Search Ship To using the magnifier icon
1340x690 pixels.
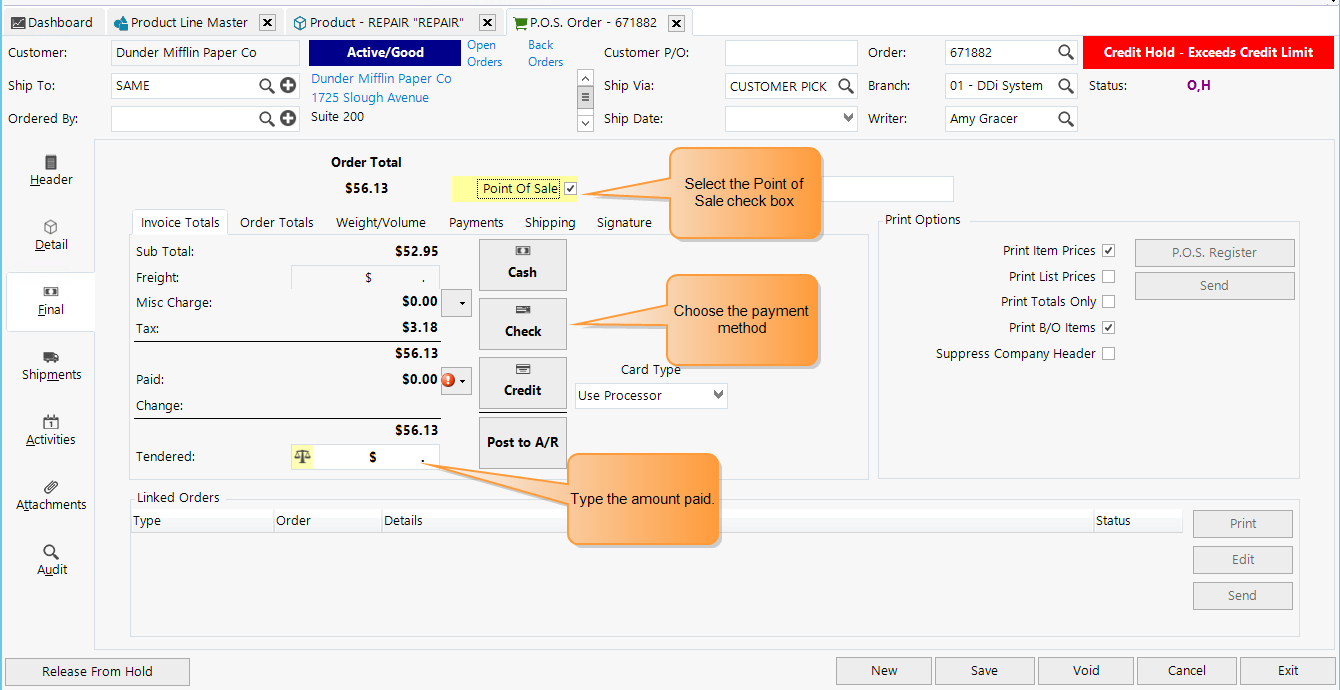[x=268, y=86]
